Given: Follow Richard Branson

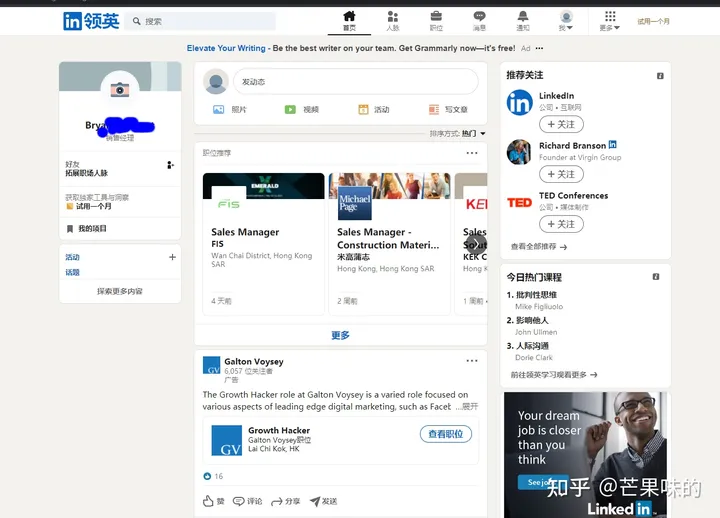Looking at the screenshot, I should tap(561, 174).
